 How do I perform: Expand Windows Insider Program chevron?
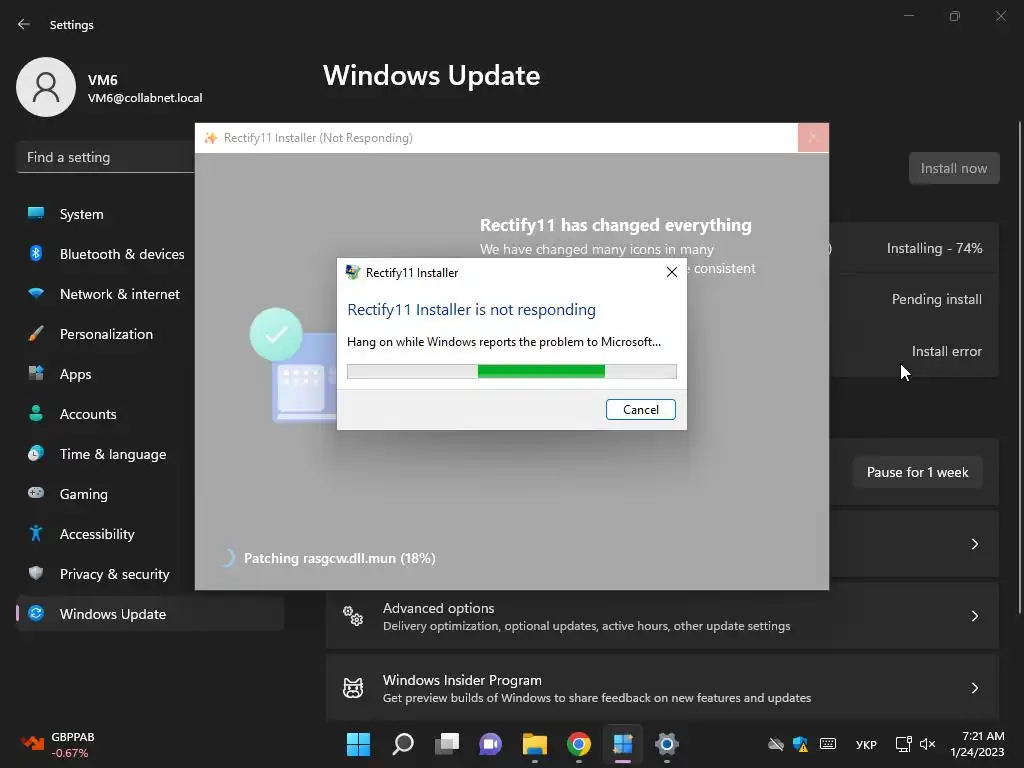pyautogui.click(x=974, y=688)
